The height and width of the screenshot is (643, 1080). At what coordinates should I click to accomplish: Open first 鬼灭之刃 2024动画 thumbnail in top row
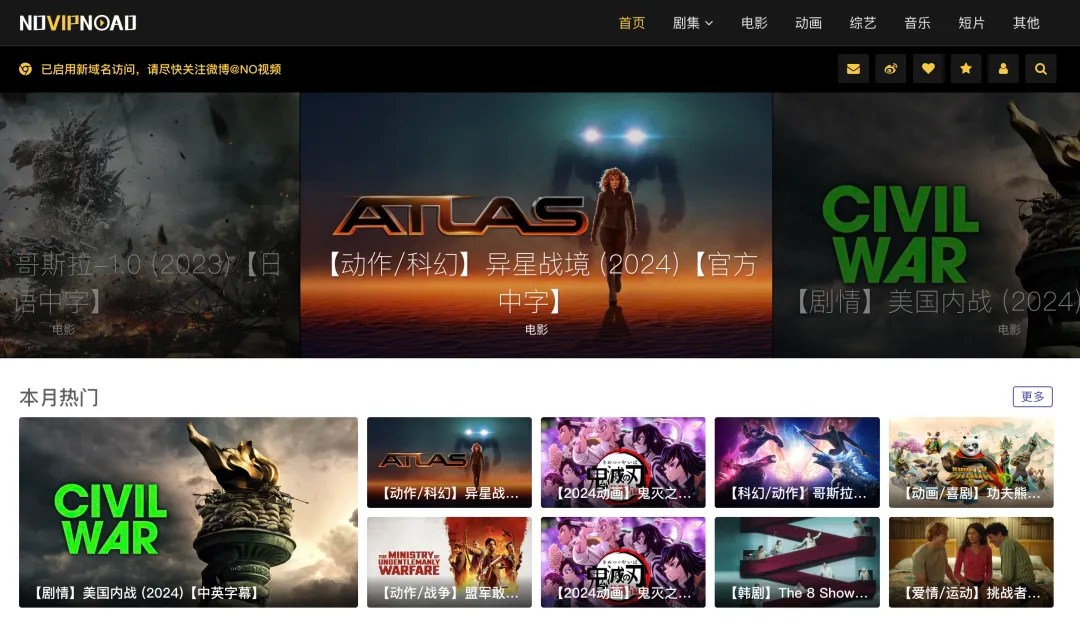point(623,463)
